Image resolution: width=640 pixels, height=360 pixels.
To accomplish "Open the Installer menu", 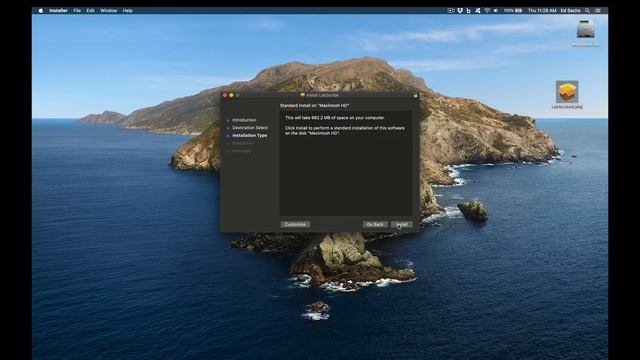I will (x=58, y=11).
